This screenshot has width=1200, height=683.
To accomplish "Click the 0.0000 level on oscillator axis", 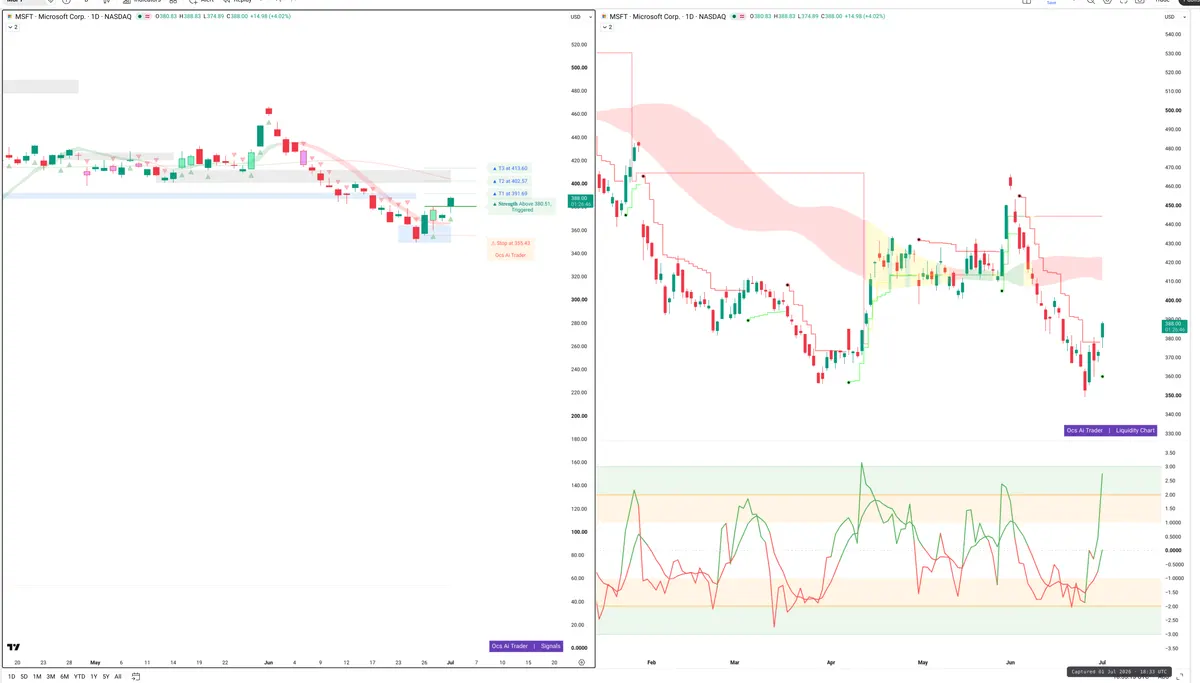I will (1173, 550).
